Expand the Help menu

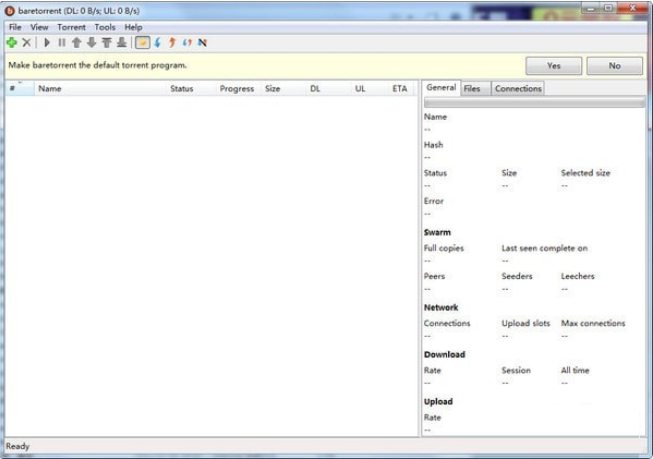133,27
